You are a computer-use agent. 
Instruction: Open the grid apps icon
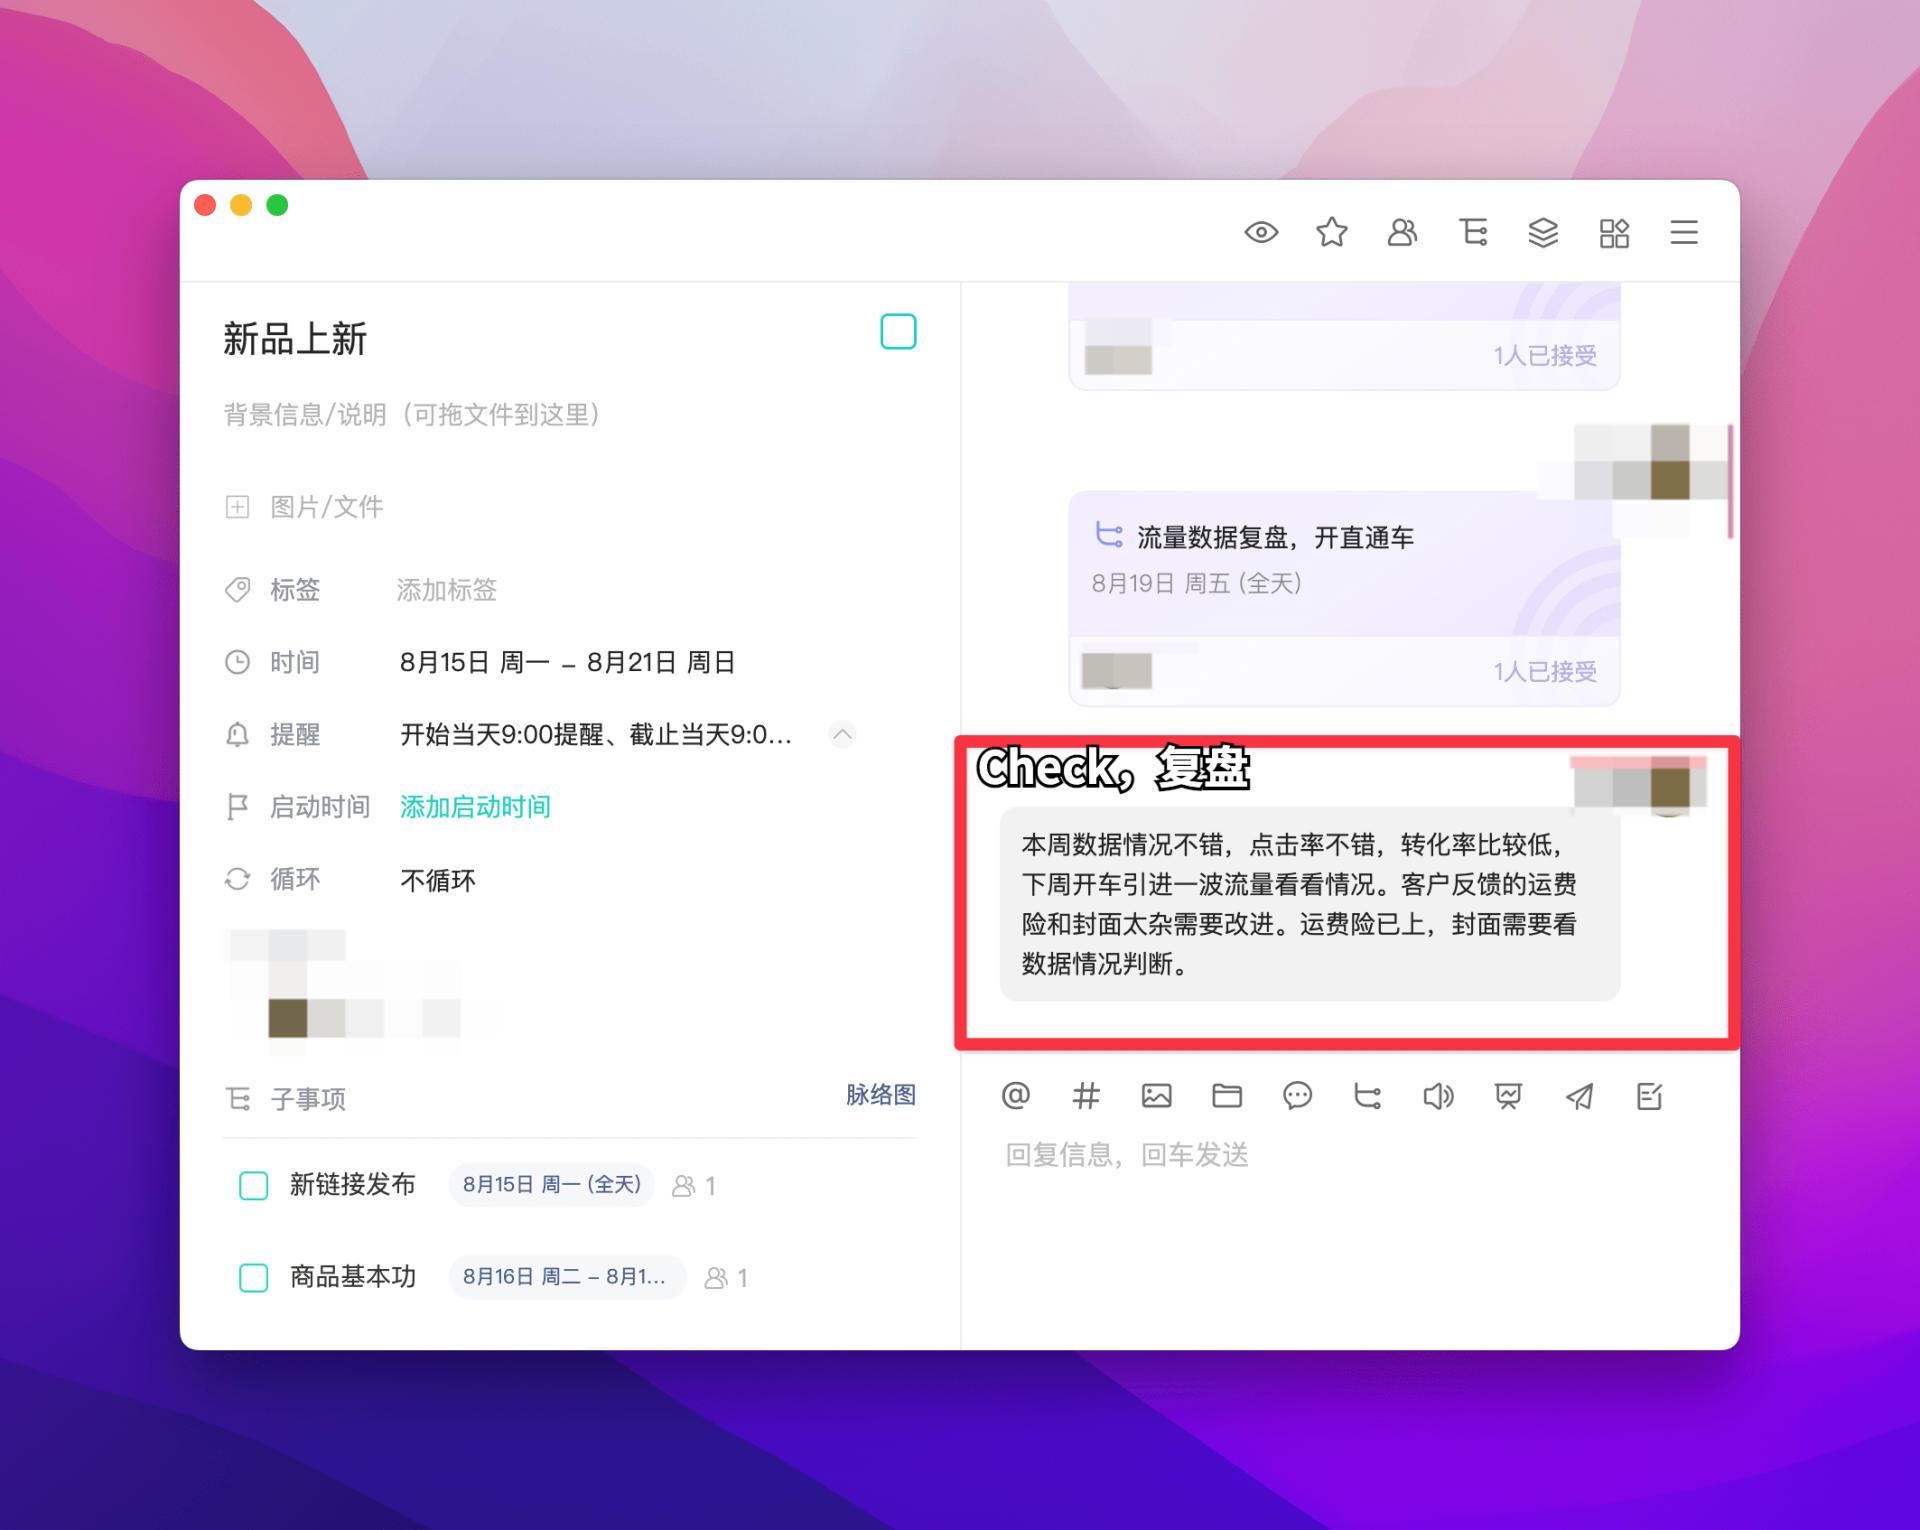[x=1614, y=233]
